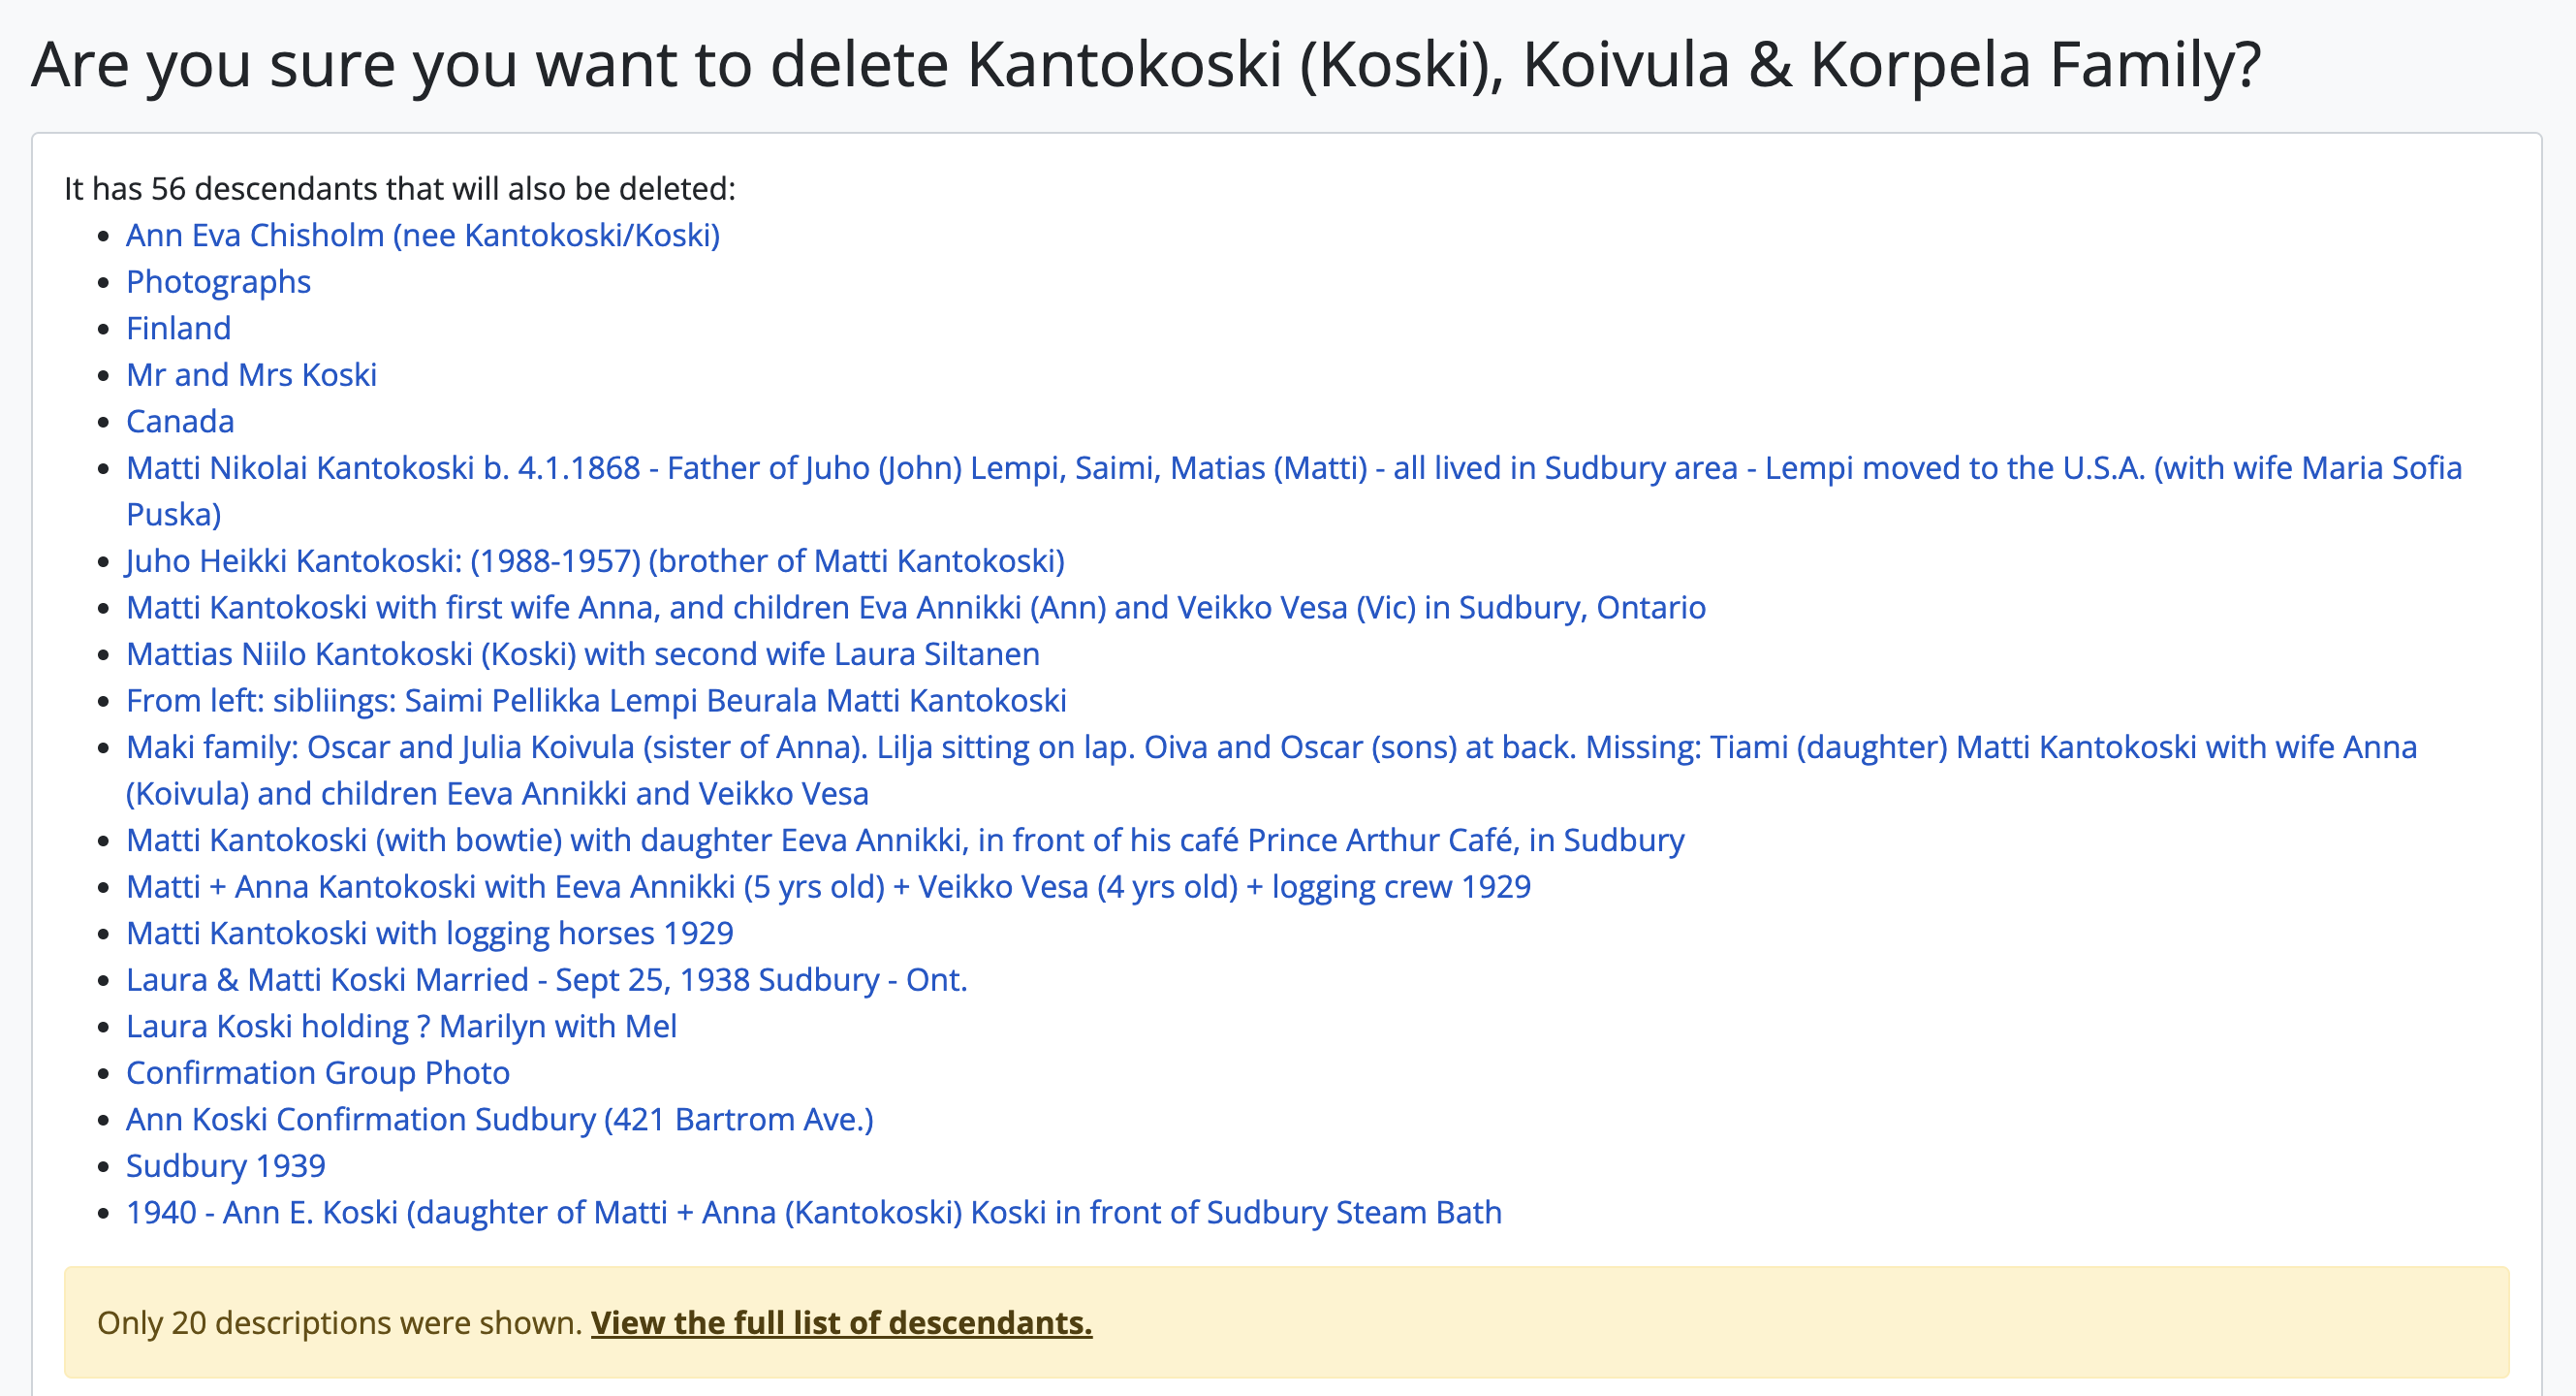This screenshot has height=1396, width=2576.
Task: Open Juho Heikki Kantokoski link
Action: click(595, 561)
